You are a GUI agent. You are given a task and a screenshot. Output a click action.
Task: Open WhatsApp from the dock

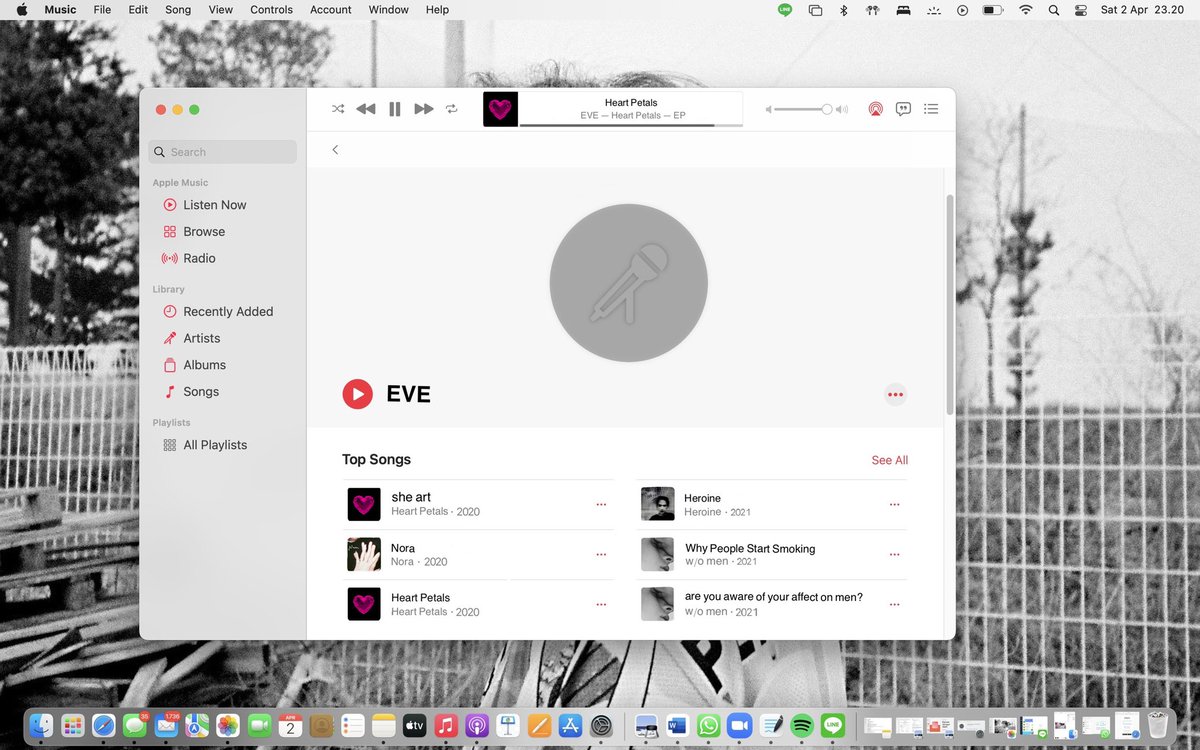pyautogui.click(x=708, y=726)
